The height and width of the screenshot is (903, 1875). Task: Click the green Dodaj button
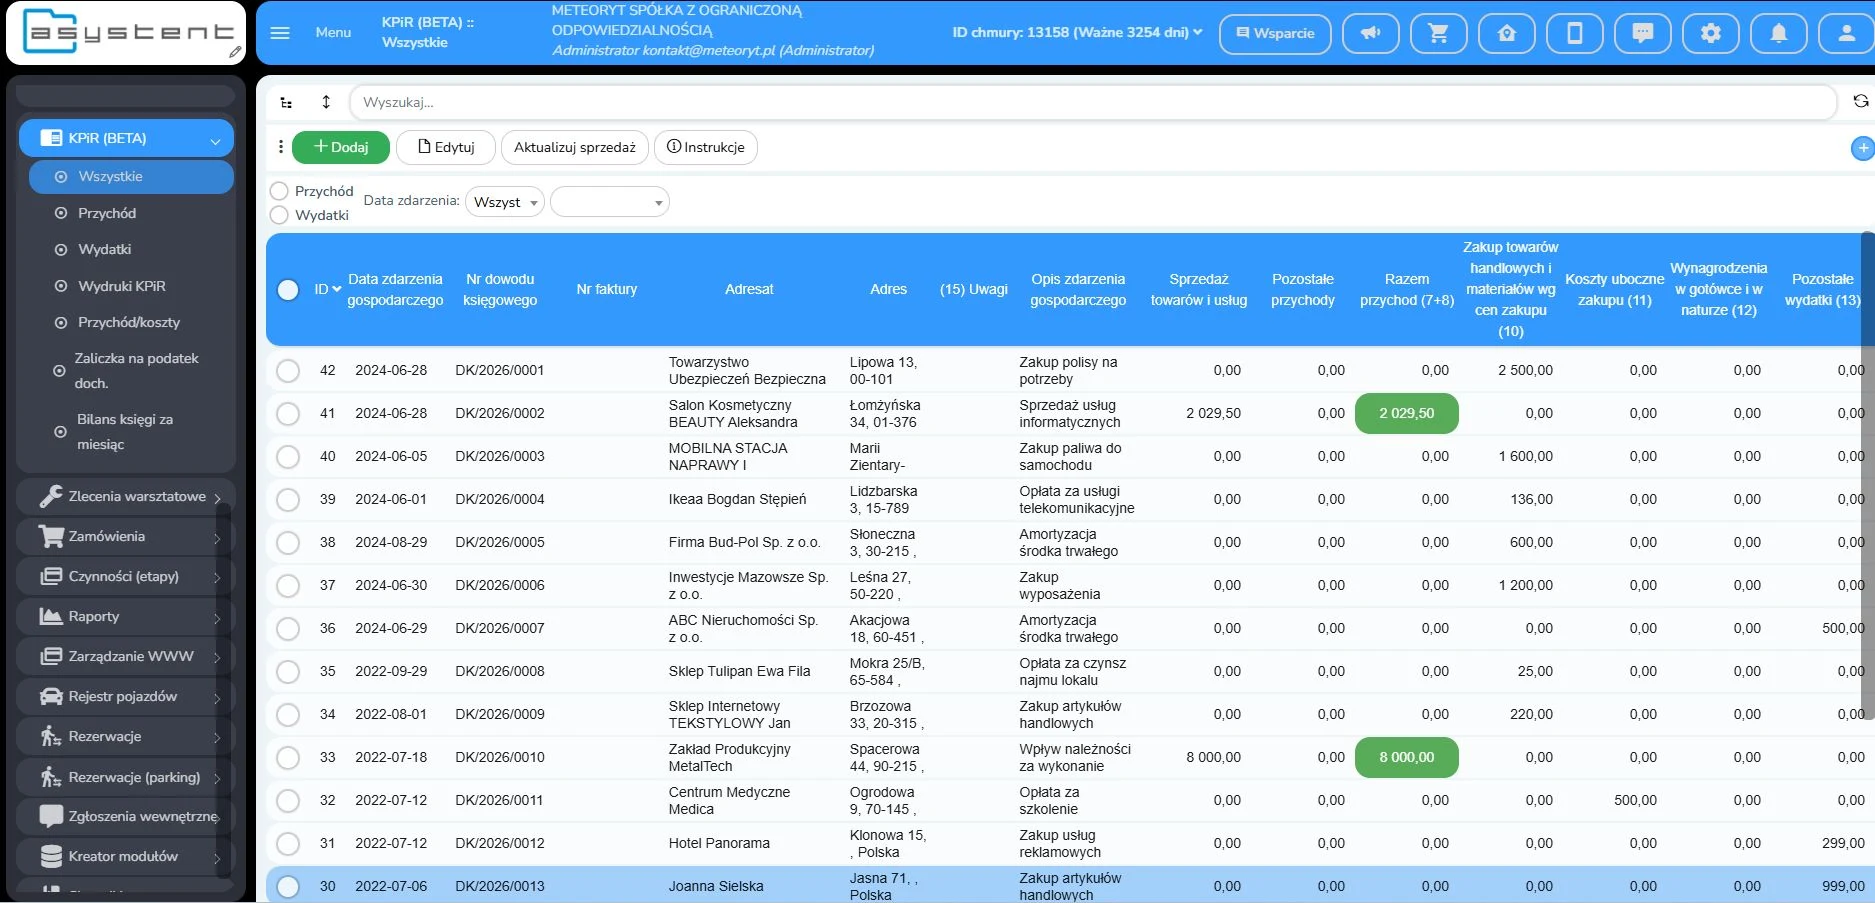point(341,147)
